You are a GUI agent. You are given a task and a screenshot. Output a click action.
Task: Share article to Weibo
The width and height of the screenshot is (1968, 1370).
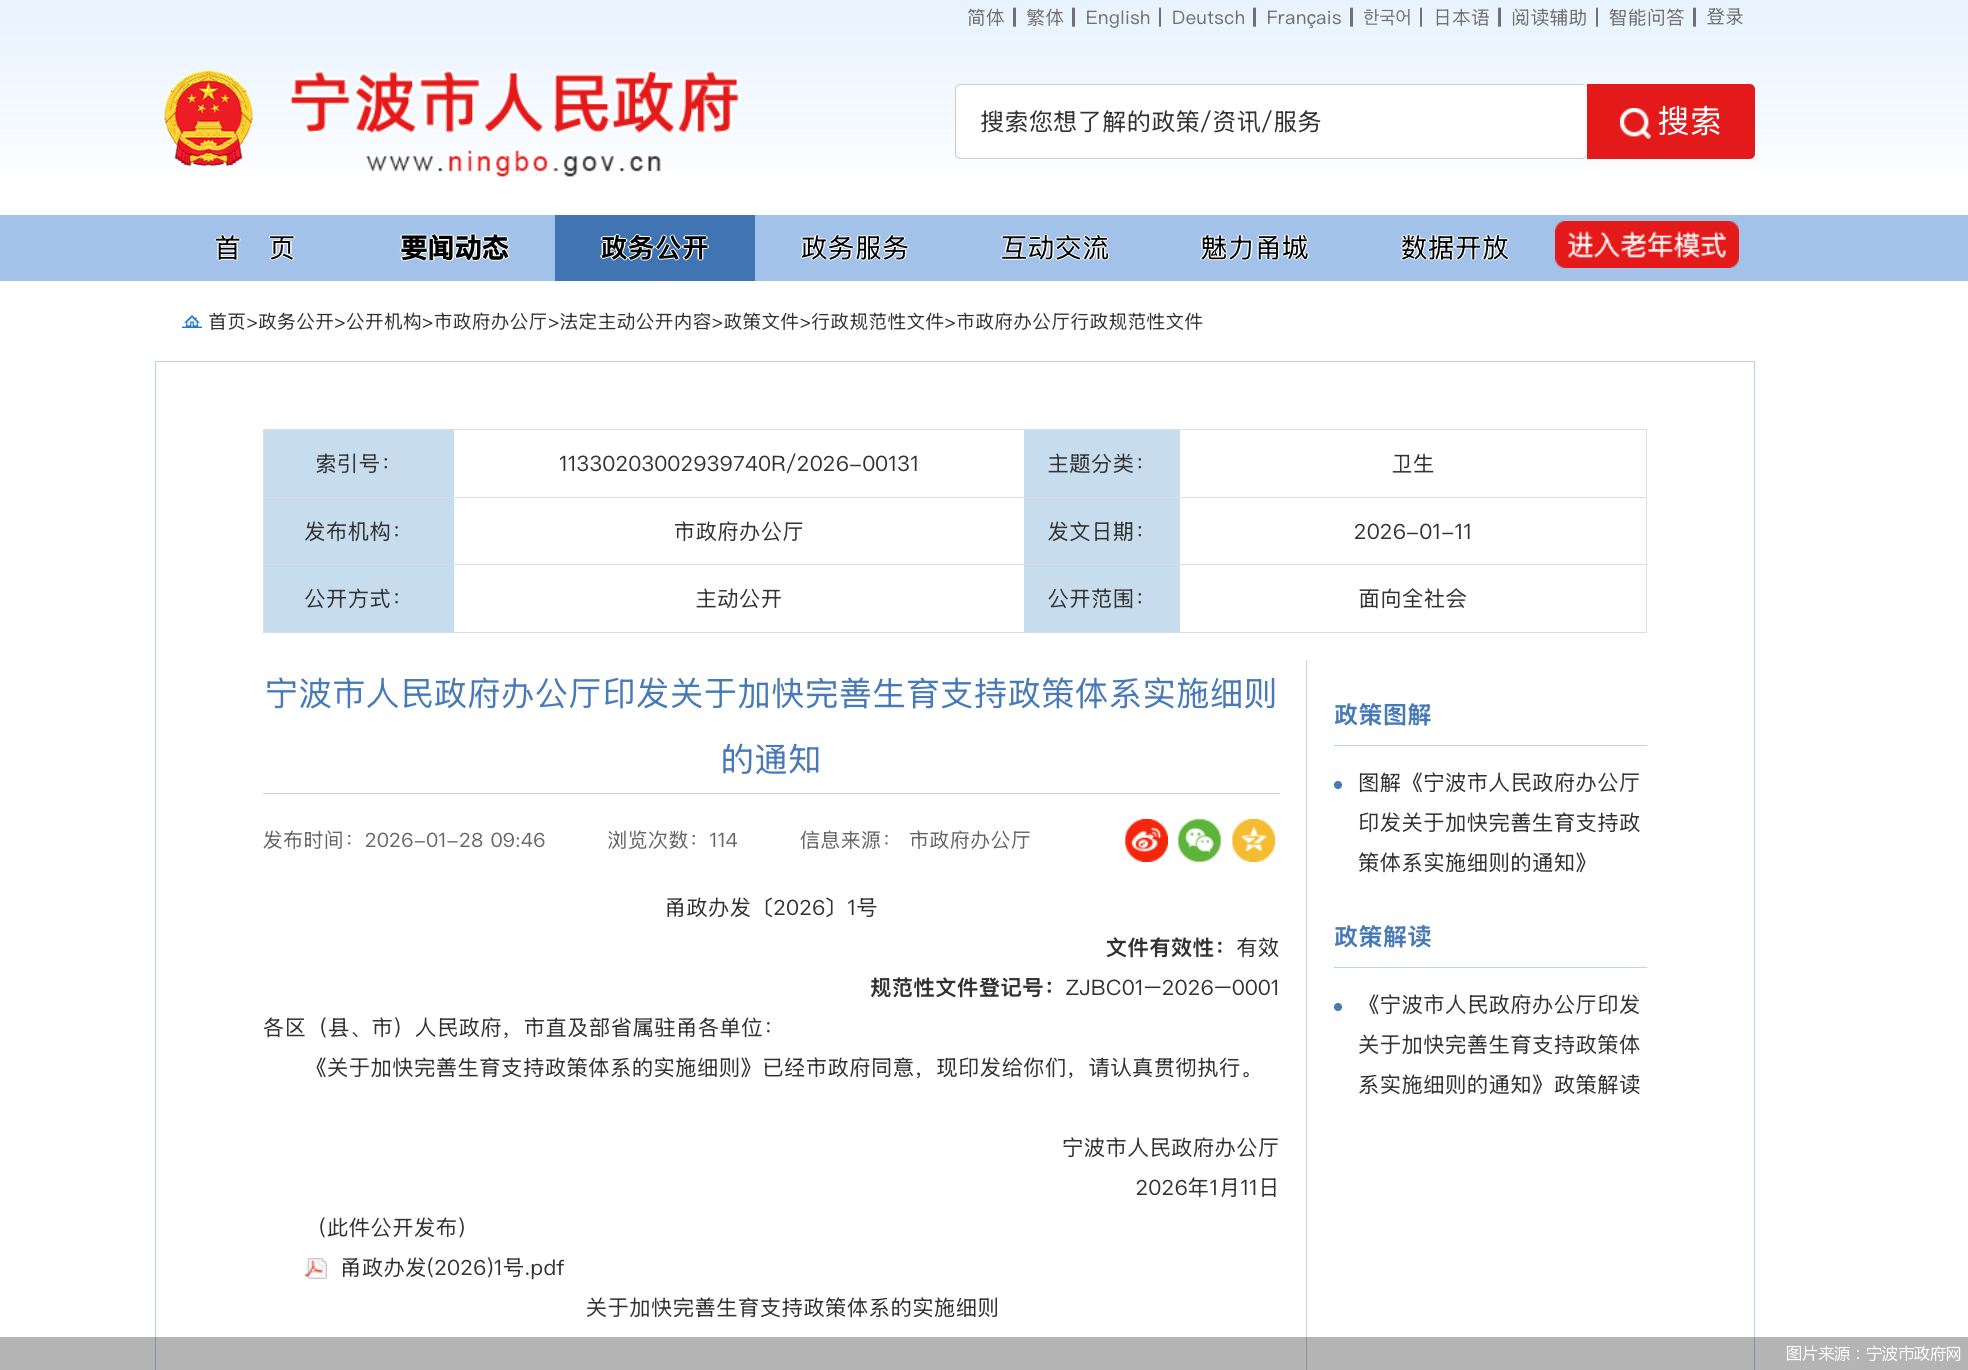pyautogui.click(x=1146, y=841)
